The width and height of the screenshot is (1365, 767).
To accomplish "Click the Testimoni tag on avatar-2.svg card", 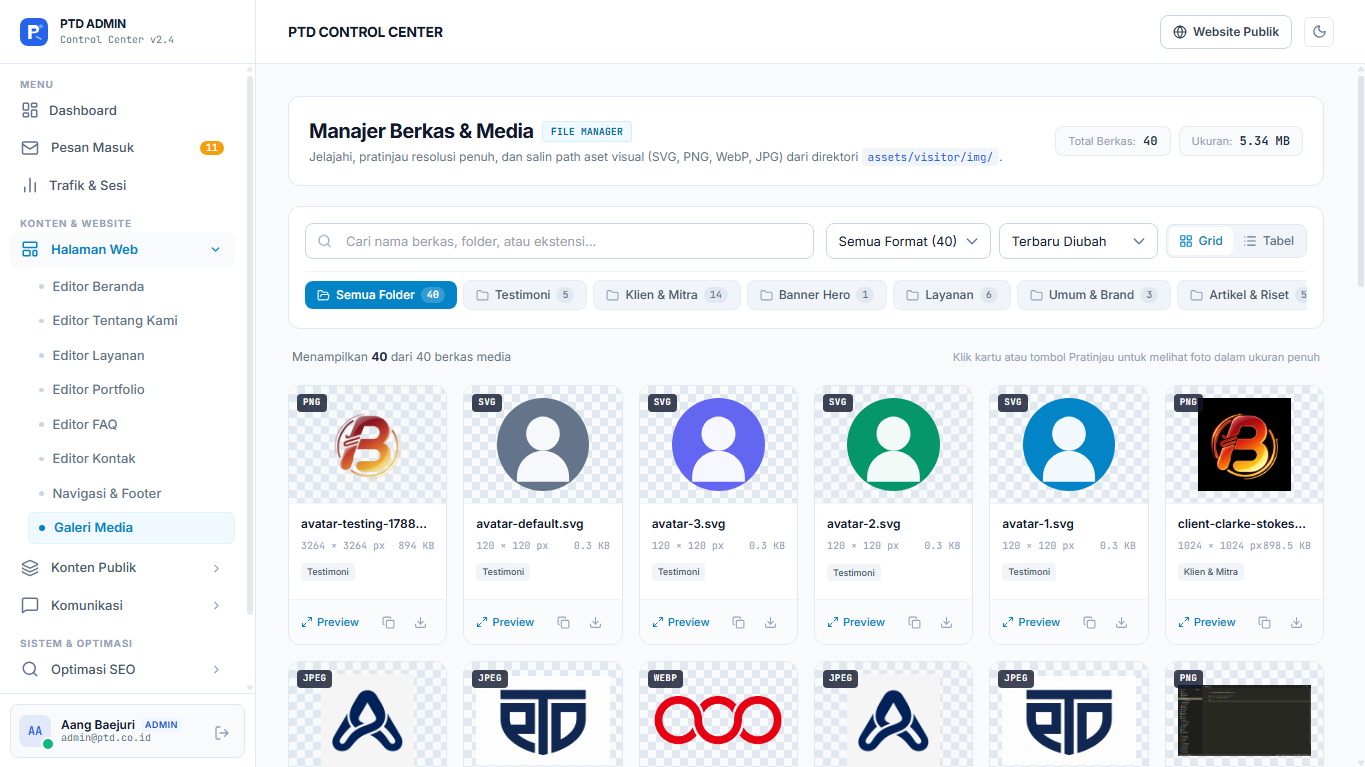I will click(854, 573).
